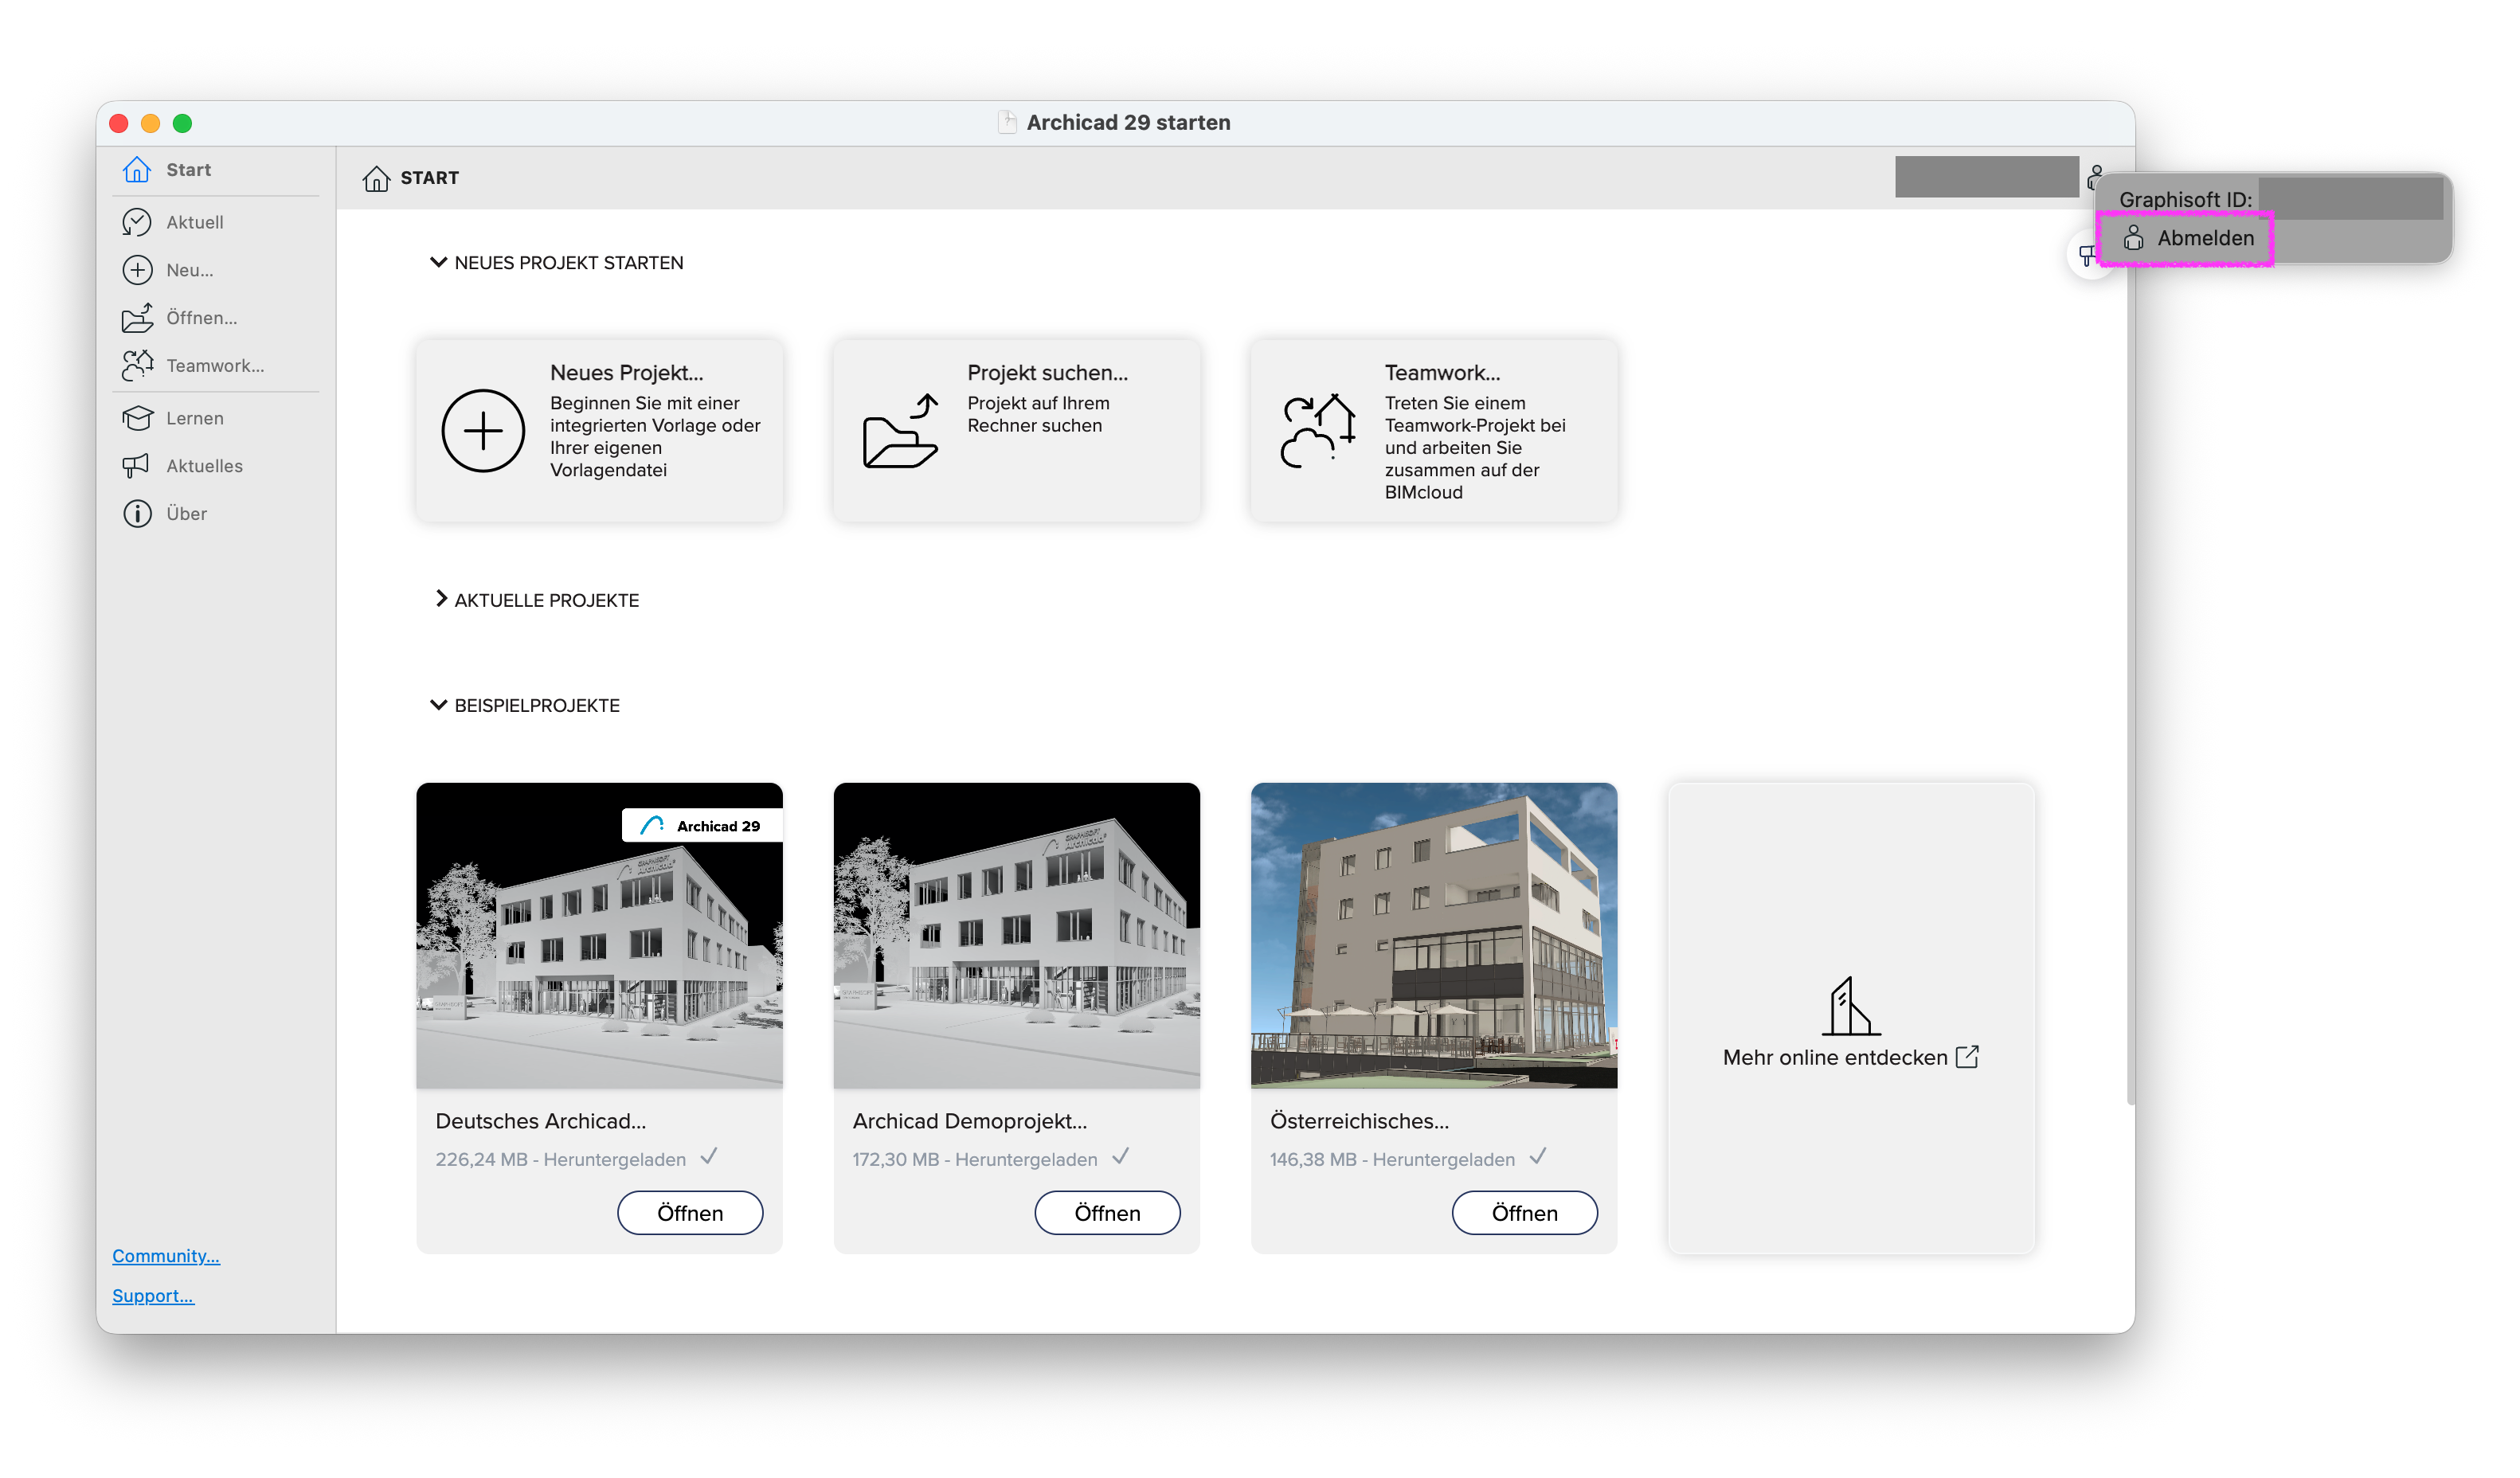Click the Österreichisches project thumbnail image

point(1434,935)
